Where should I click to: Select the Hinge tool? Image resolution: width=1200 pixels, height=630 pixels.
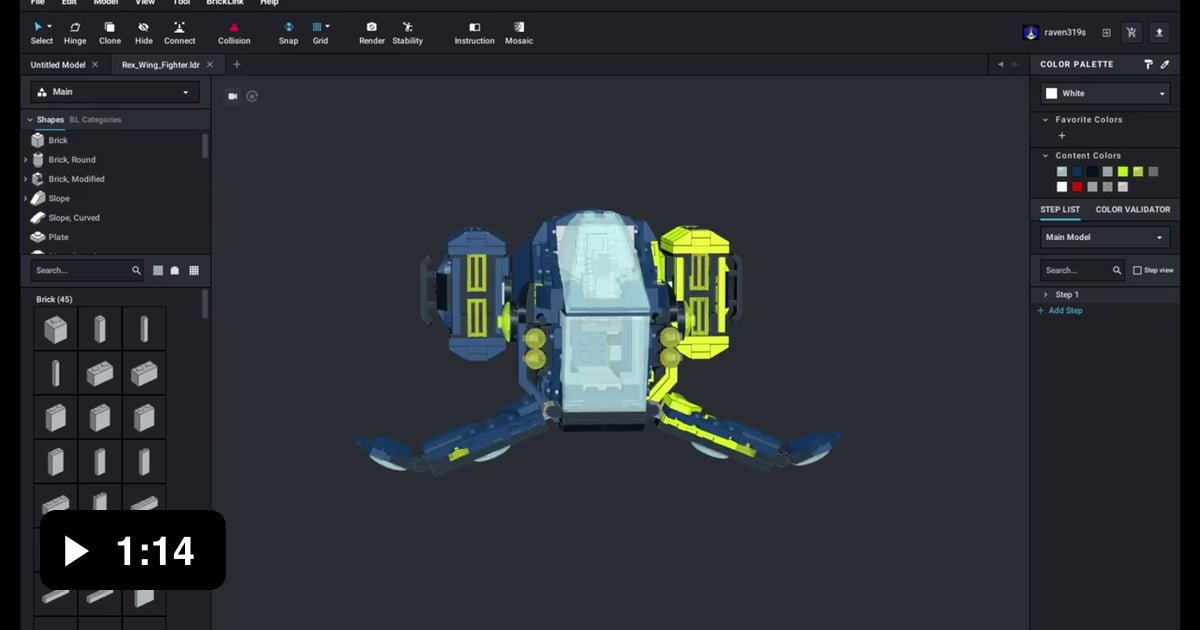75,33
